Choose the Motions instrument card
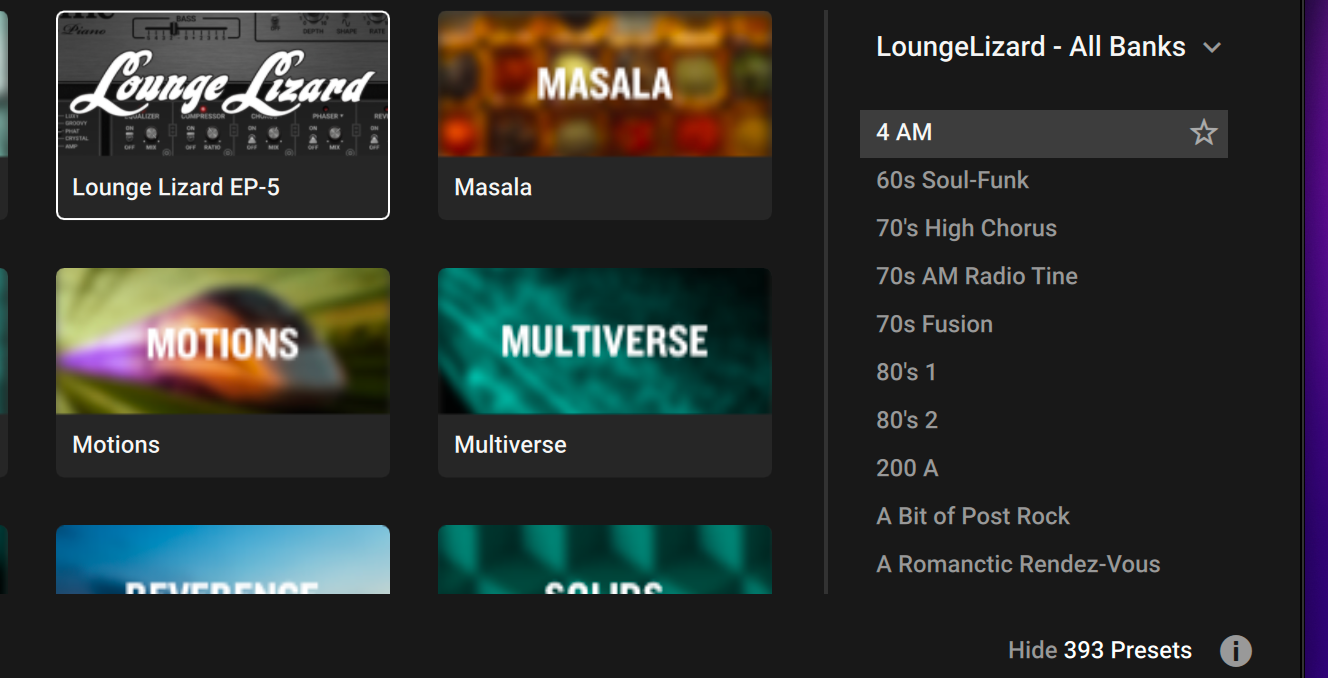 223,372
